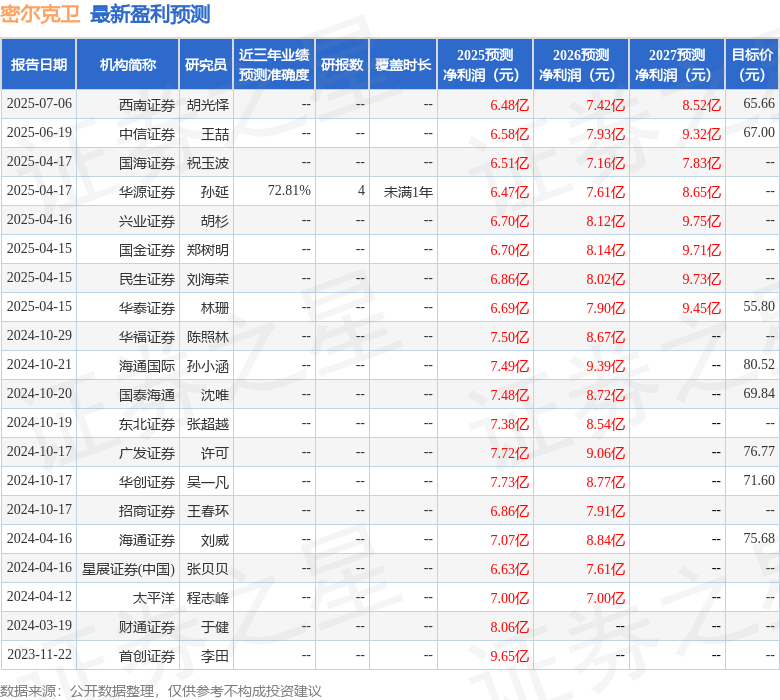This screenshot has width=780, height=700.
Task: Select the 覆盖时长 column header
Action: point(403,65)
